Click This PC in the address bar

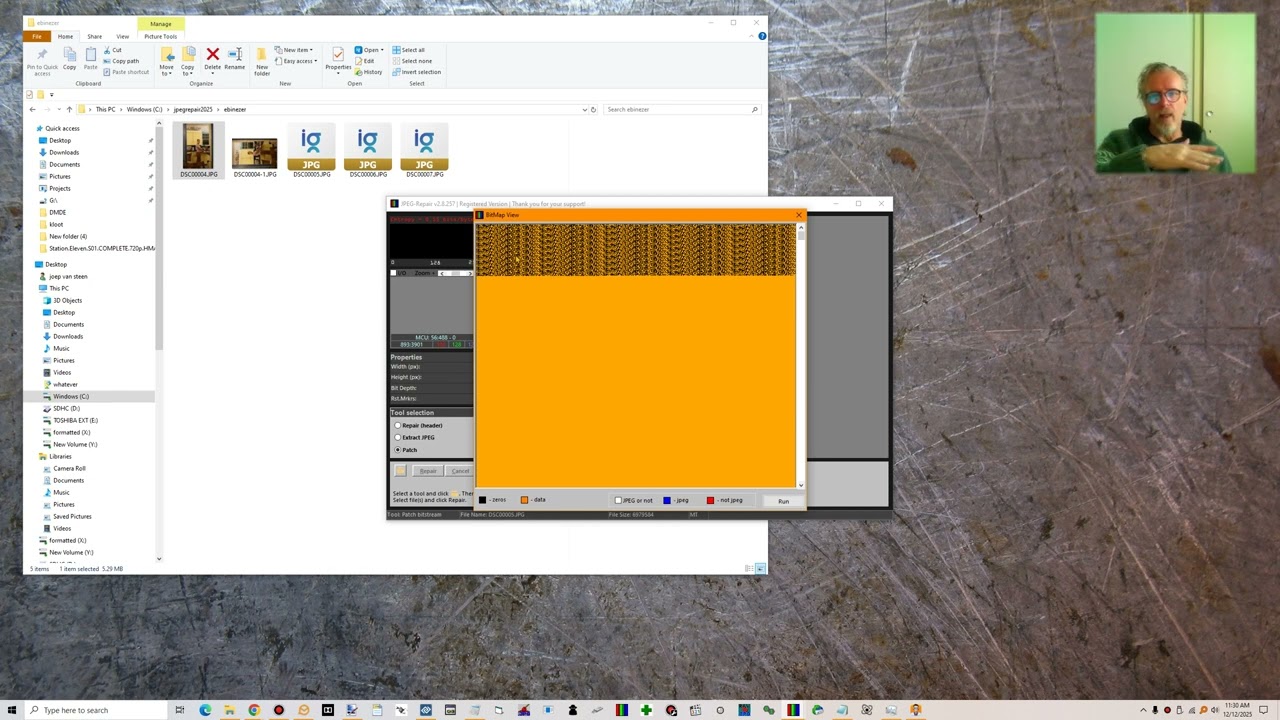[x=105, y=109]
